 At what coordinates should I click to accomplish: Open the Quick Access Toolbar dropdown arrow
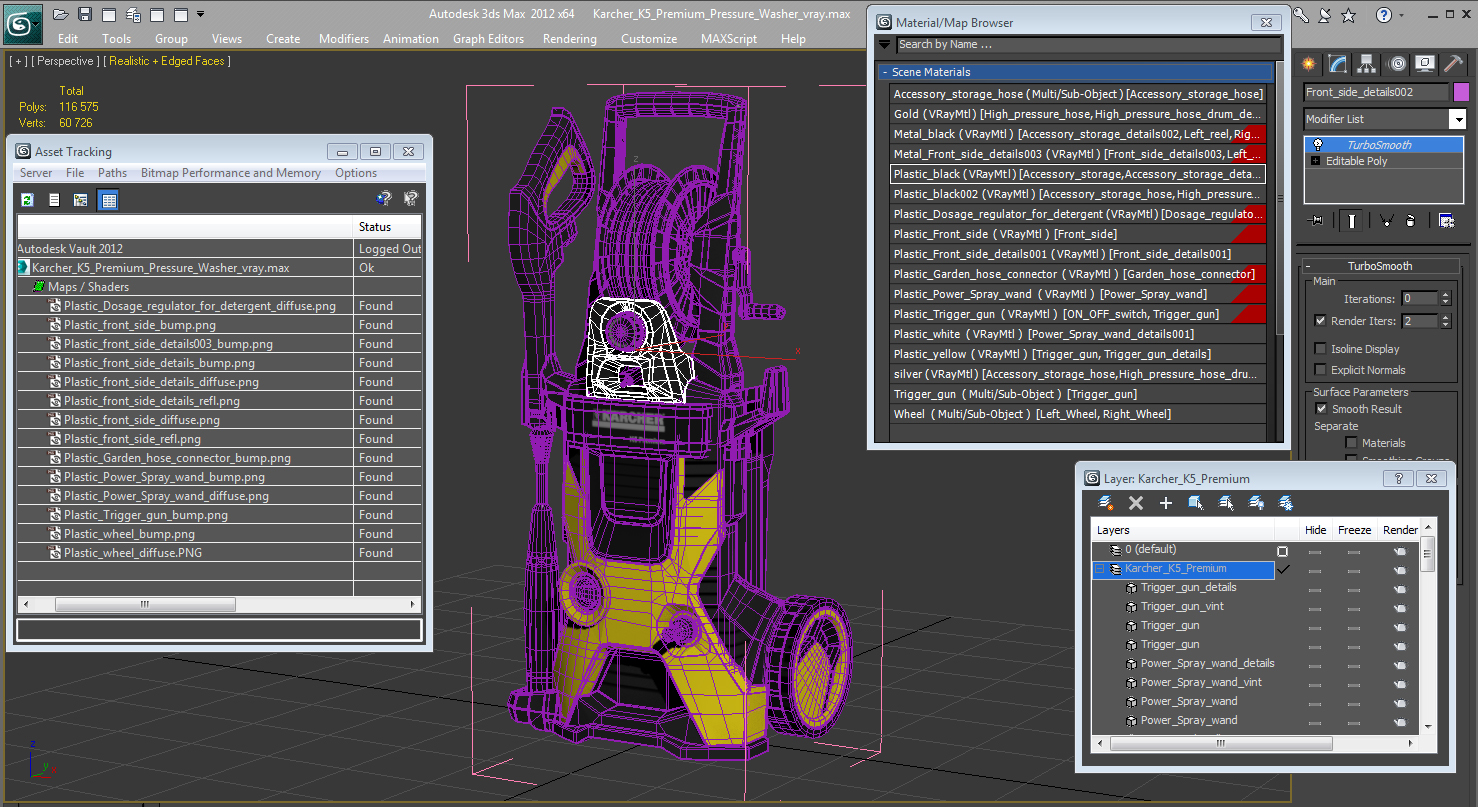[x=201, y=14]
